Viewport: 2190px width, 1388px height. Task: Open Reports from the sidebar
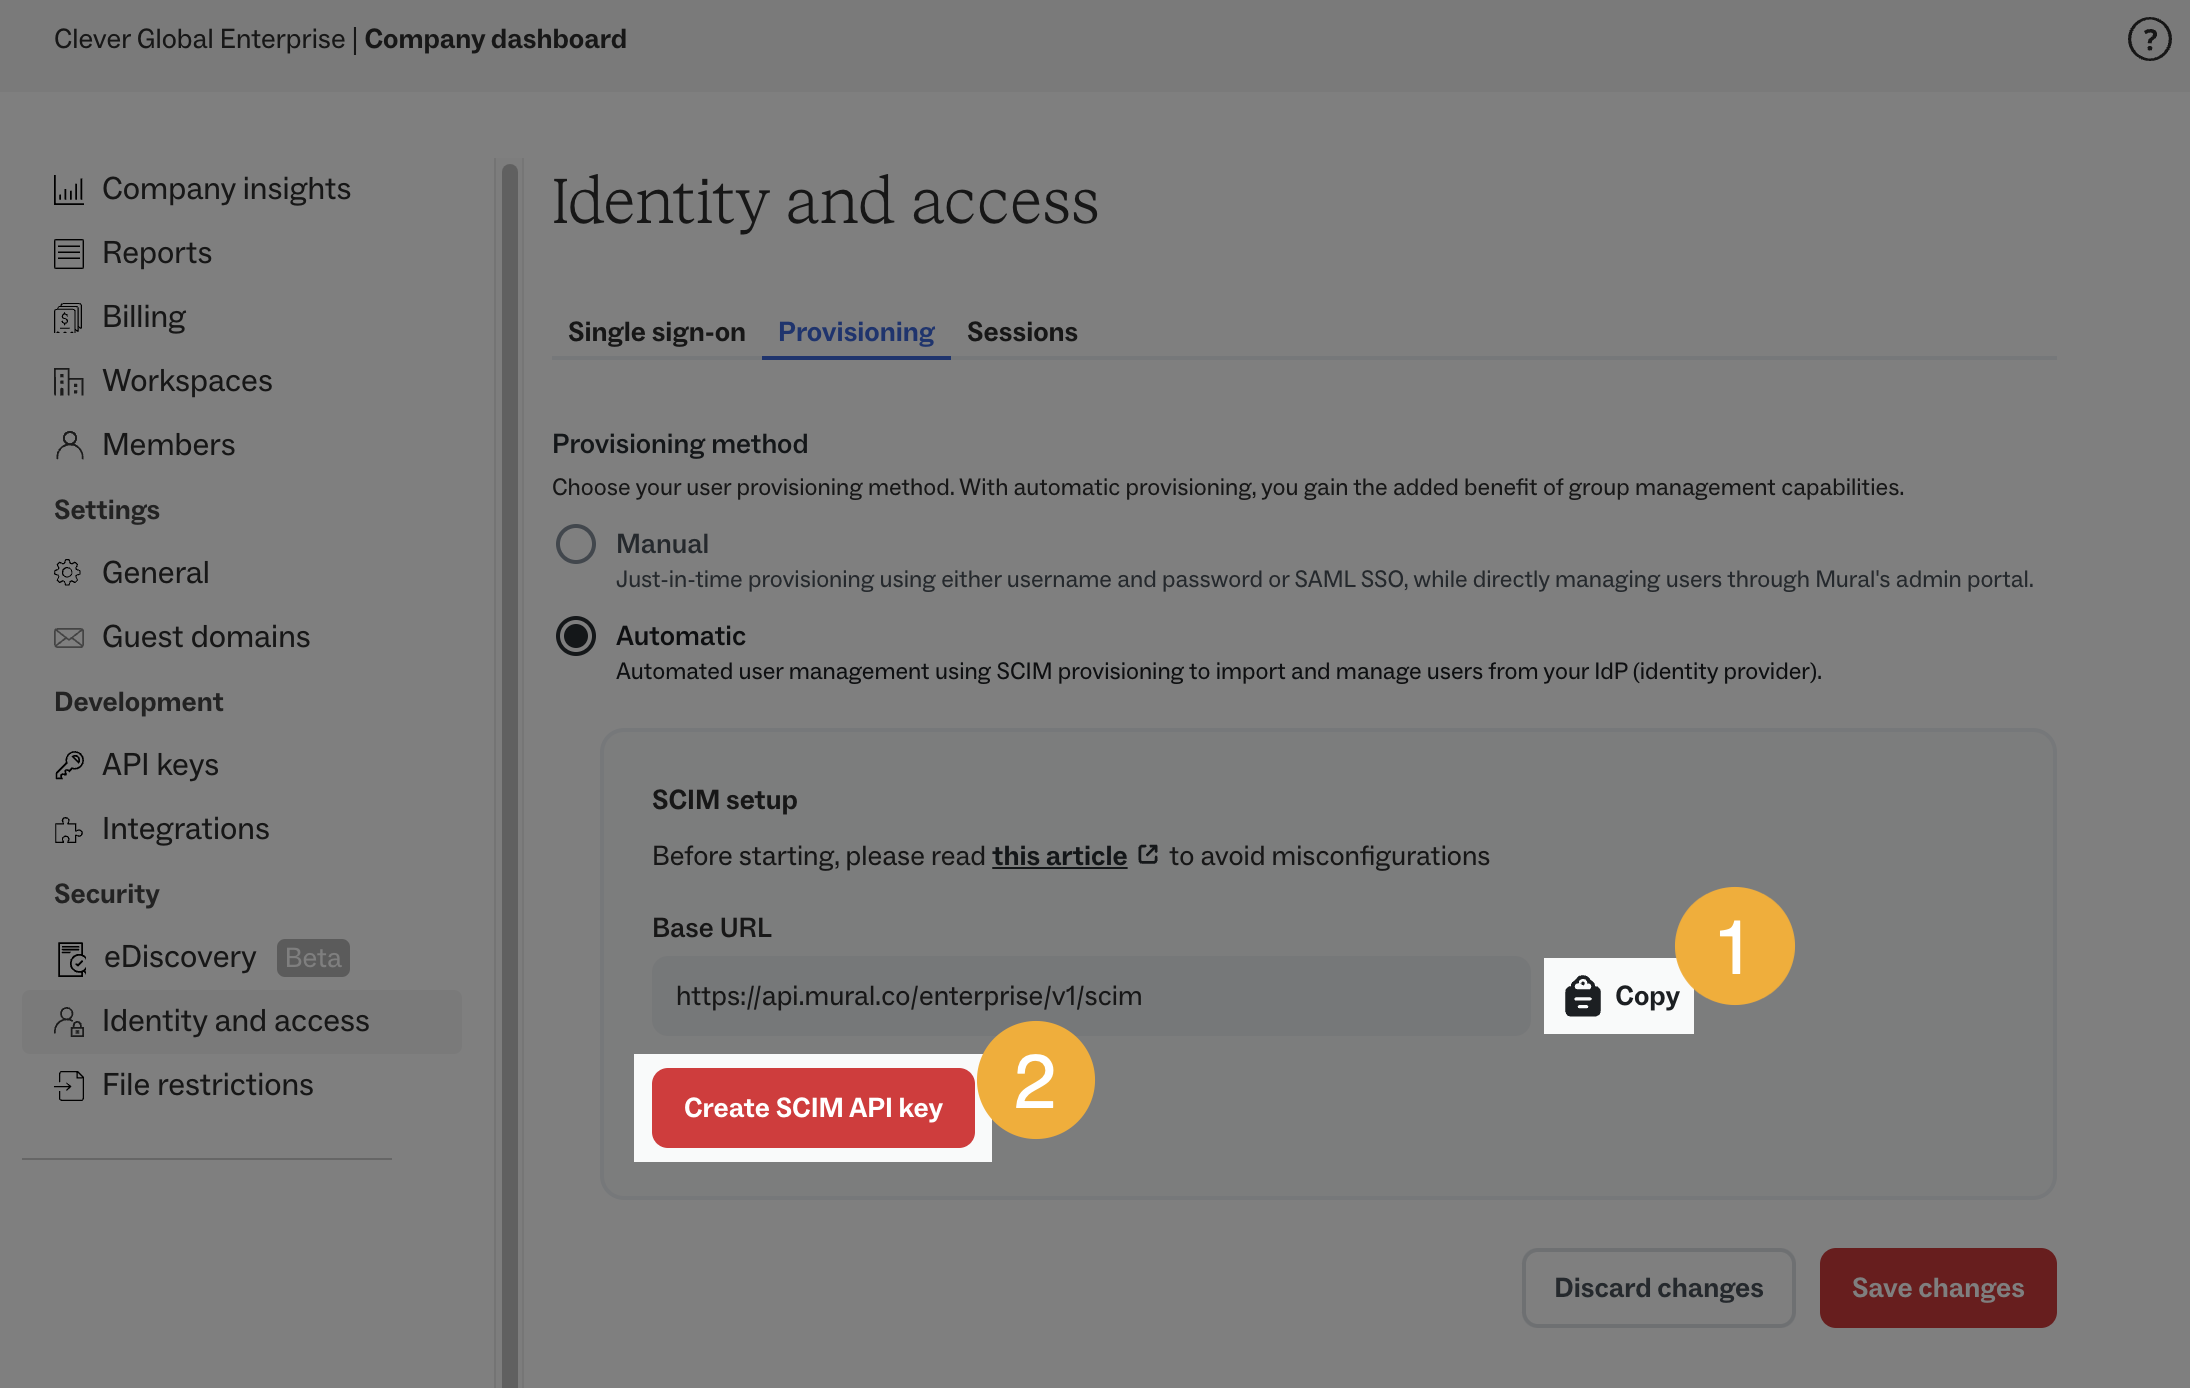[157, 253]
